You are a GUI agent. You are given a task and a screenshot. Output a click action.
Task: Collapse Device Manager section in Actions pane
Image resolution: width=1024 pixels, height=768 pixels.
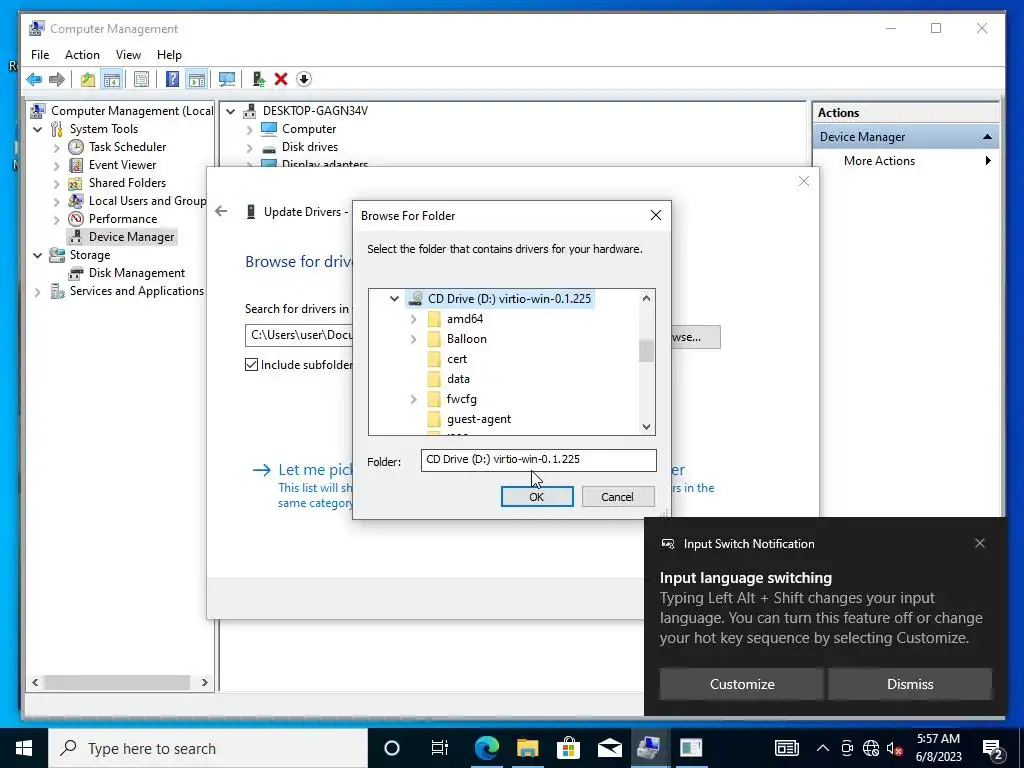987,136
